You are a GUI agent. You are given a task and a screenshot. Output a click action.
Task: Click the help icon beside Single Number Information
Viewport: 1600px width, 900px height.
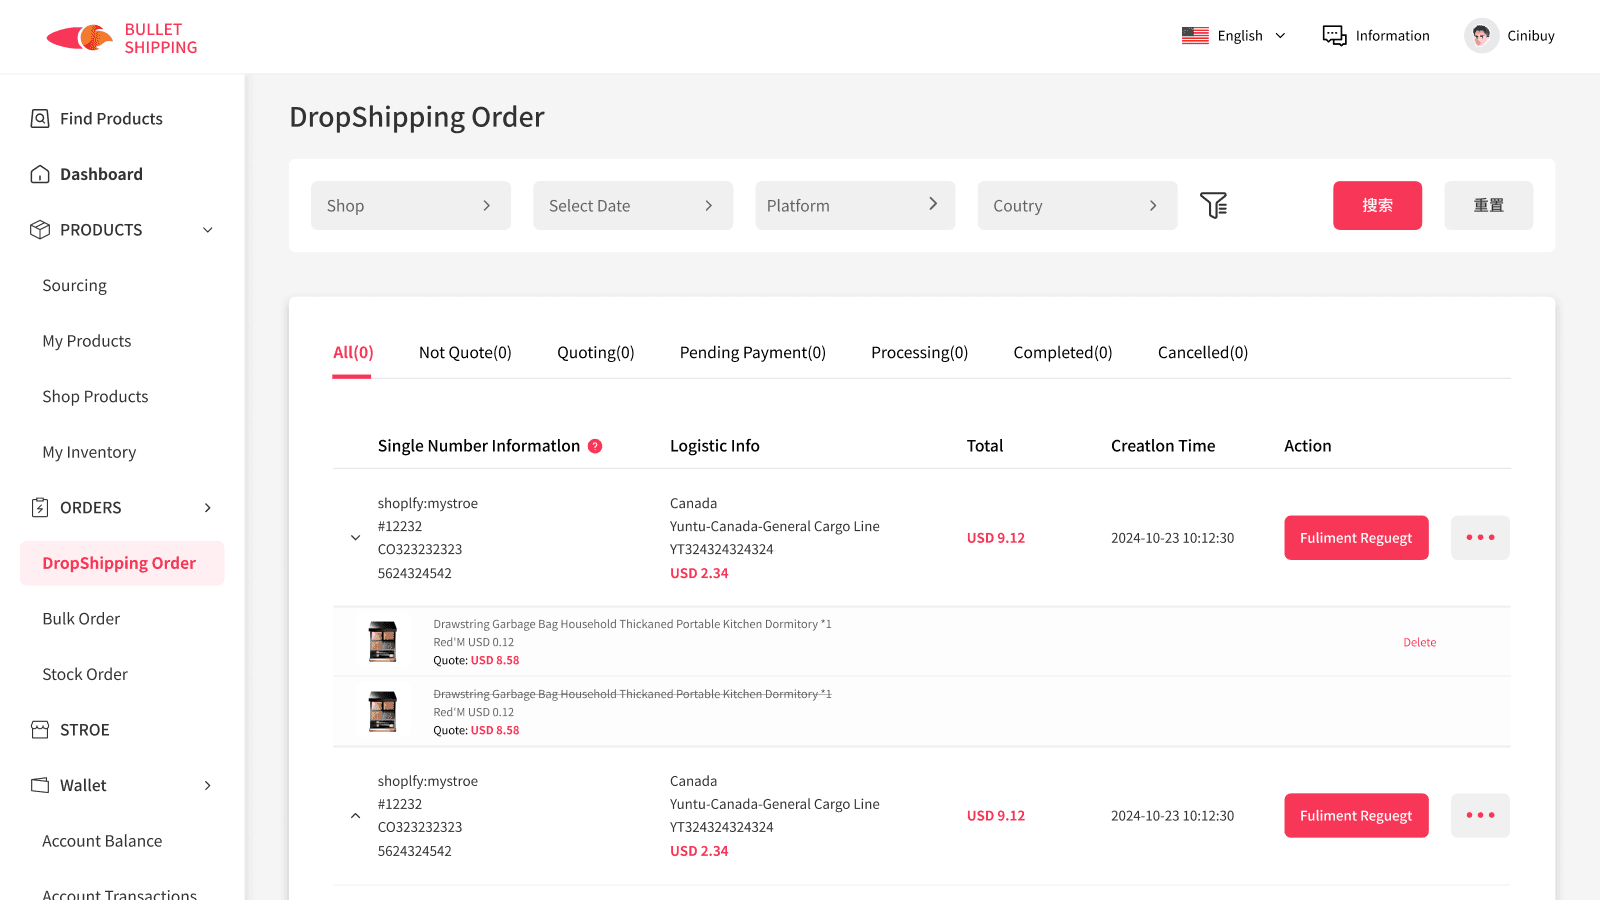(x=595, y=446)
